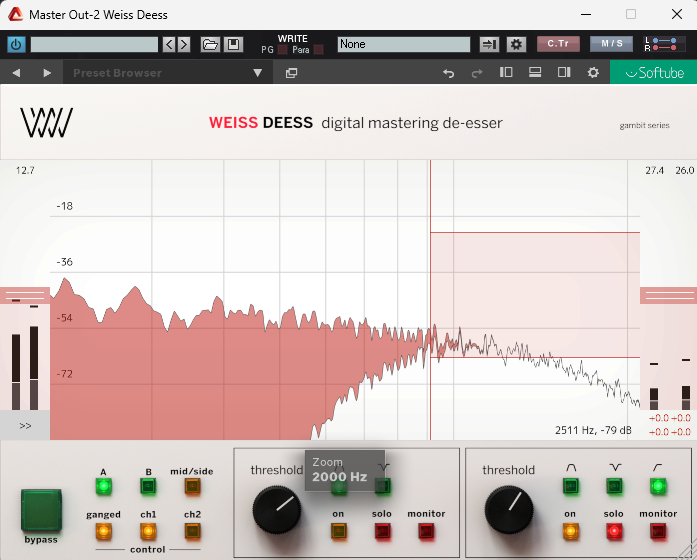This screenshot has width=697, height=560.
Task: Solo band 1
Action: point(382,531)
